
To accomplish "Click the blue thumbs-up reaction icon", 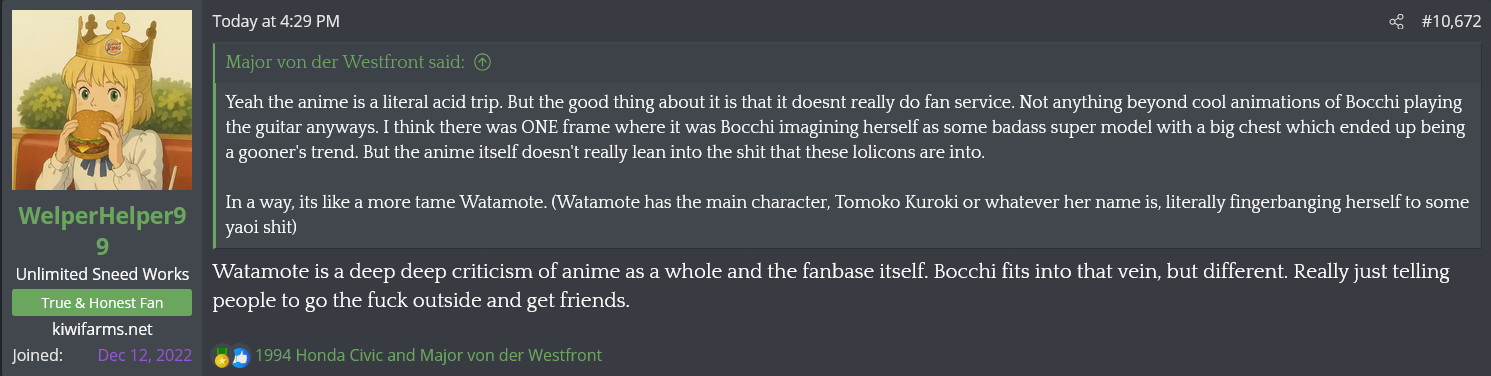I will pyautogui.click(x=240, y=356).
